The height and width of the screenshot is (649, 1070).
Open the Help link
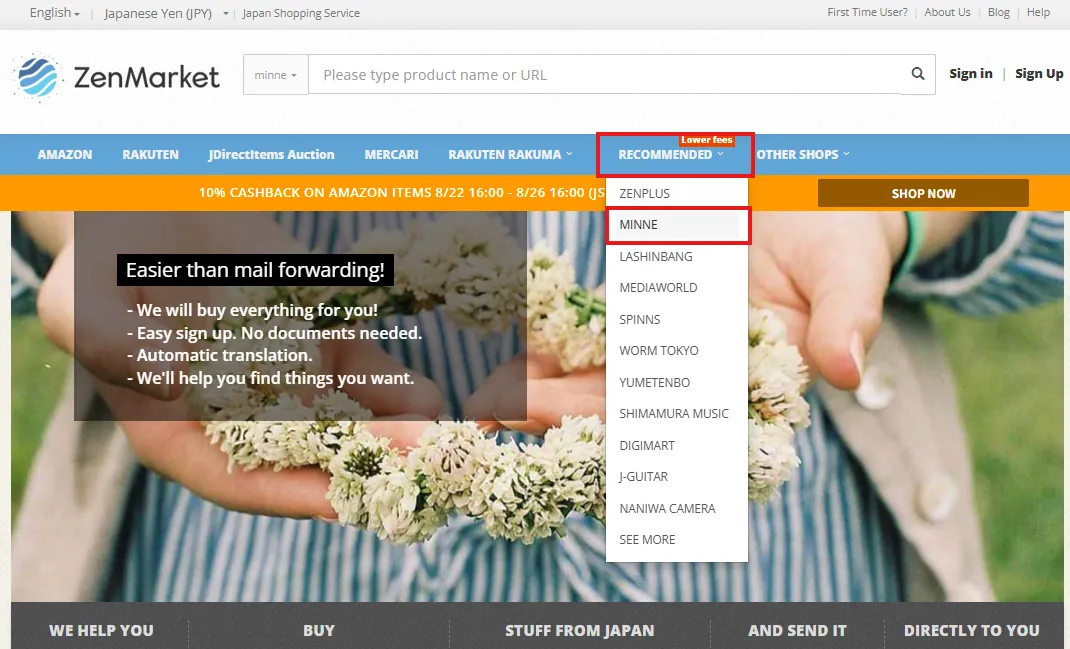[1038, 12]
